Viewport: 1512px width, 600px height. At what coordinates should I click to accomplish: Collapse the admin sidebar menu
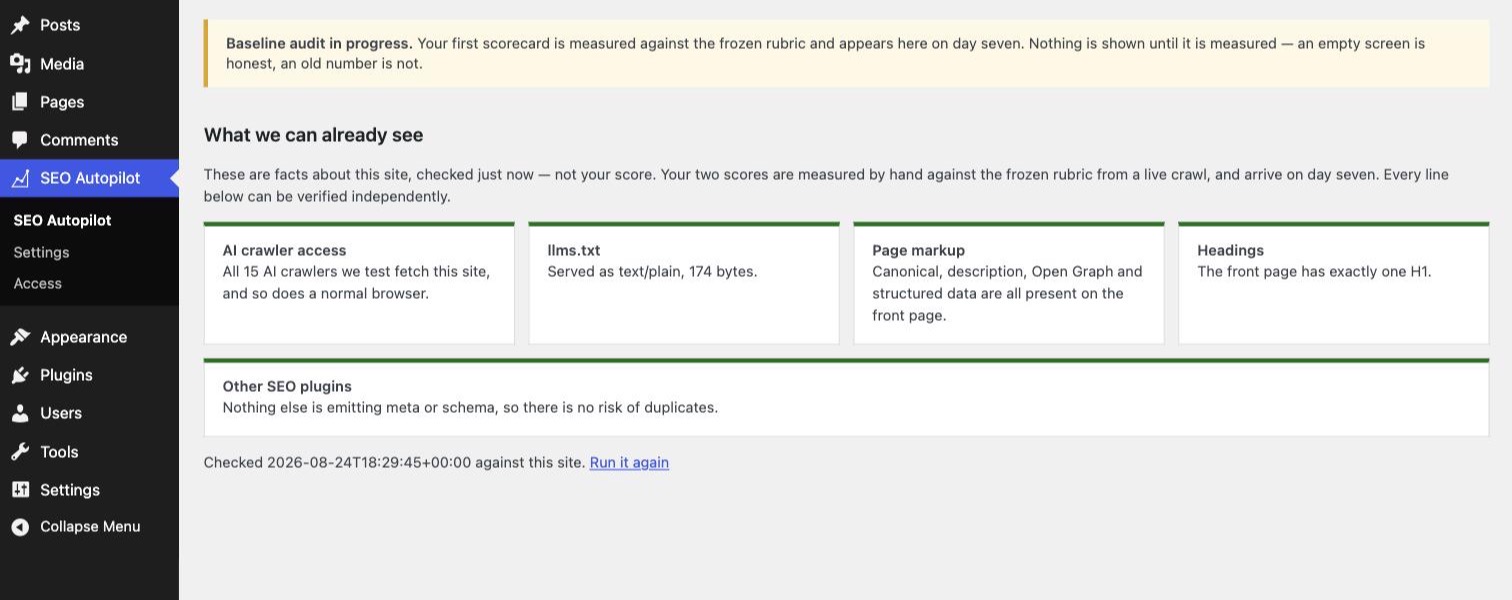point(89,527)
